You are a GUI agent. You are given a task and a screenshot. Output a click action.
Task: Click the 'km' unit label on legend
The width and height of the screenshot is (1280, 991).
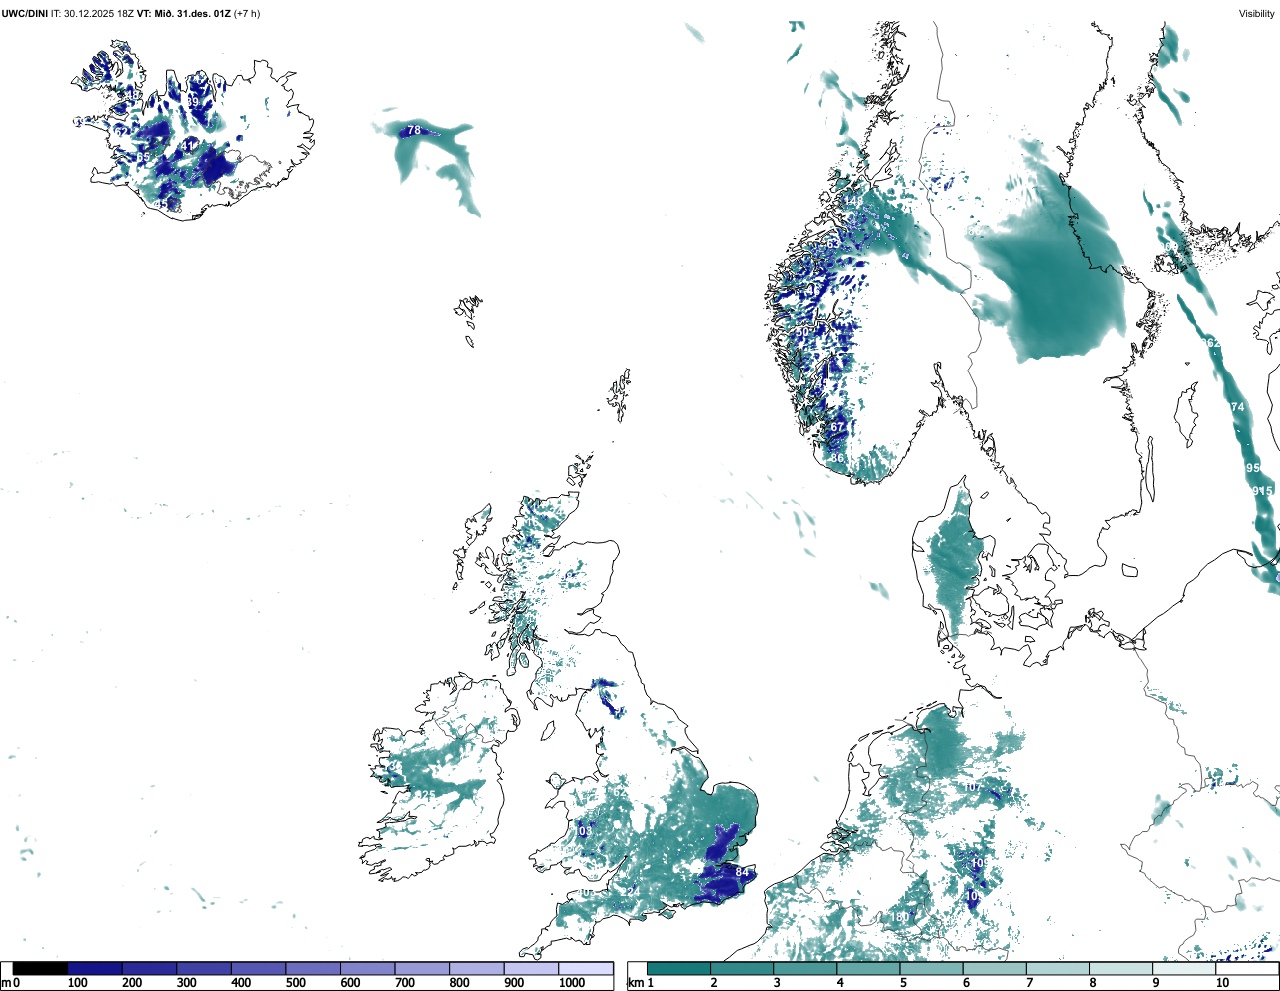(x=636, y=984)
